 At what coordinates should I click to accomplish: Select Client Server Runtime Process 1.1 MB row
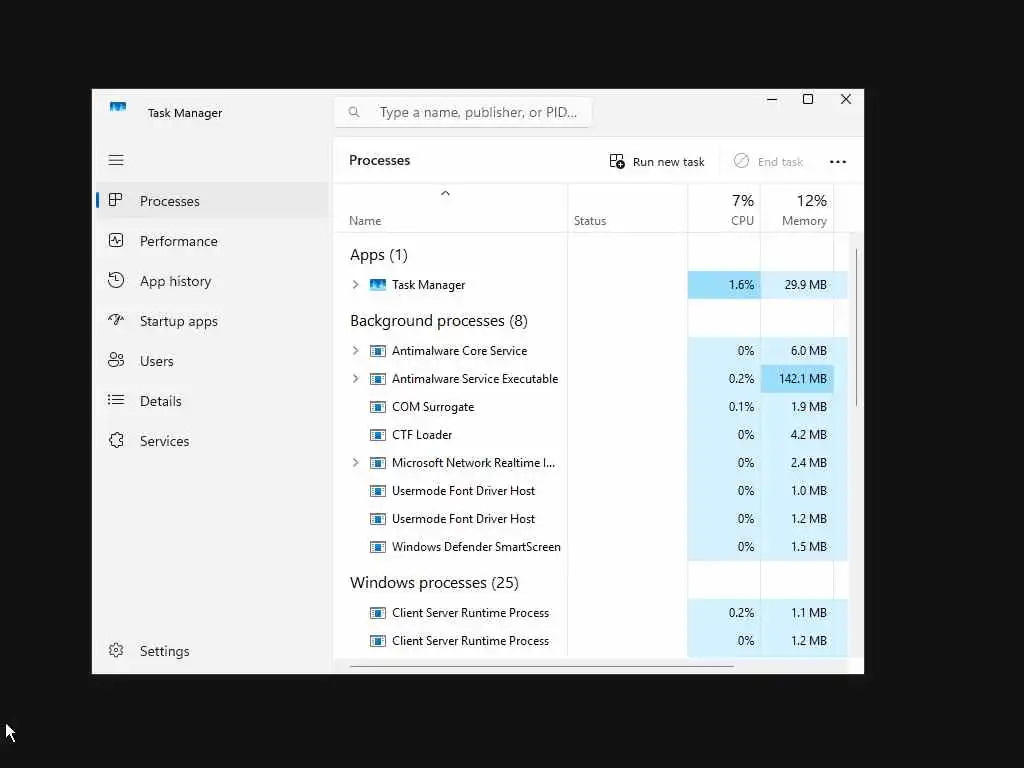click(591, 613)
